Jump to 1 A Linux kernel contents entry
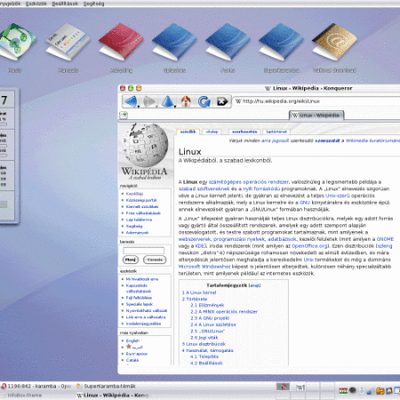 coord(199,292)
